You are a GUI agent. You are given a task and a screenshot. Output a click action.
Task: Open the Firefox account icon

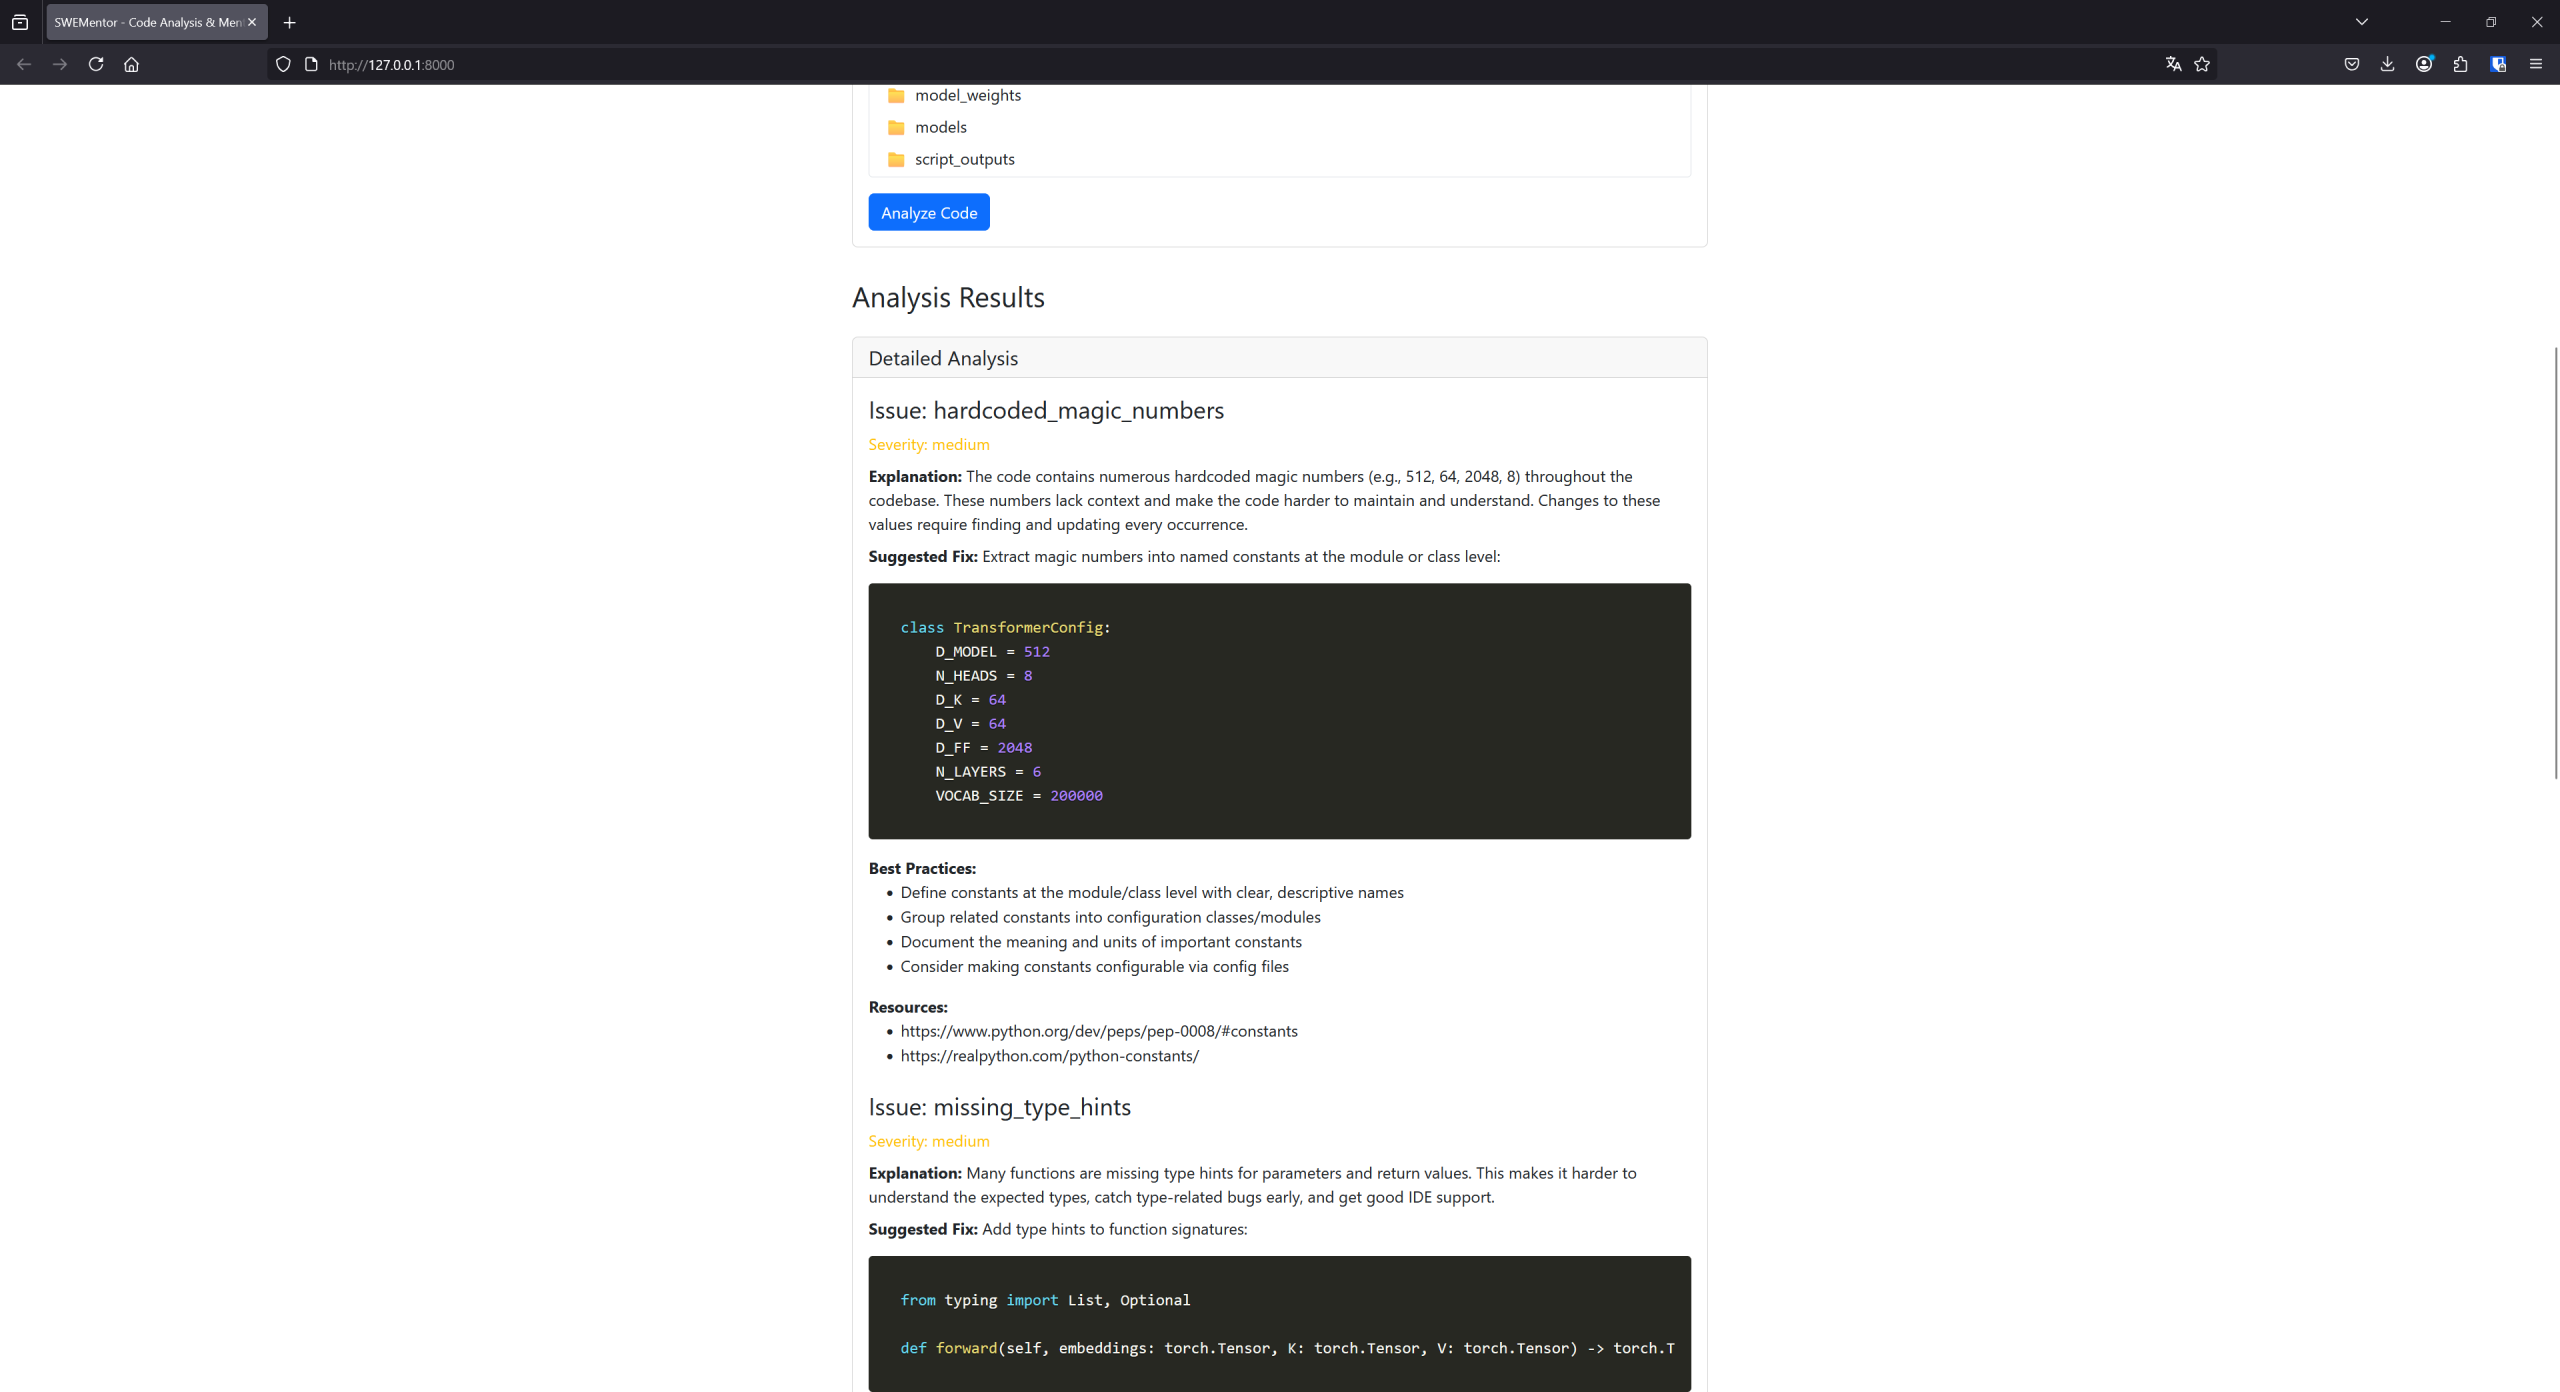pyautogui.click(x=2425, y=64)
